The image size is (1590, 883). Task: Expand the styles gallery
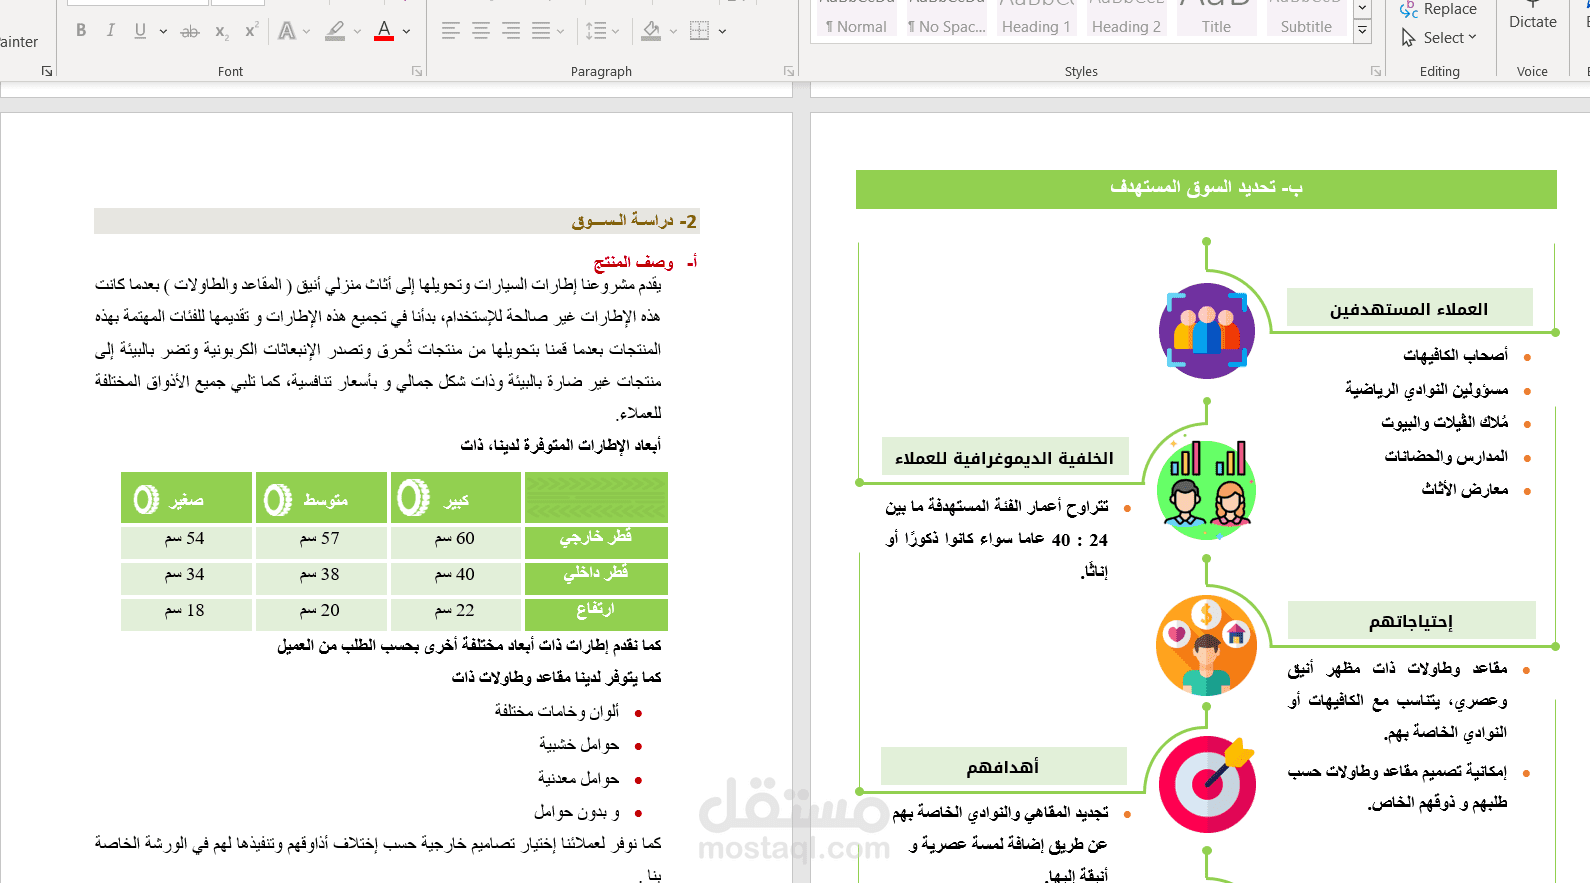1362,32
